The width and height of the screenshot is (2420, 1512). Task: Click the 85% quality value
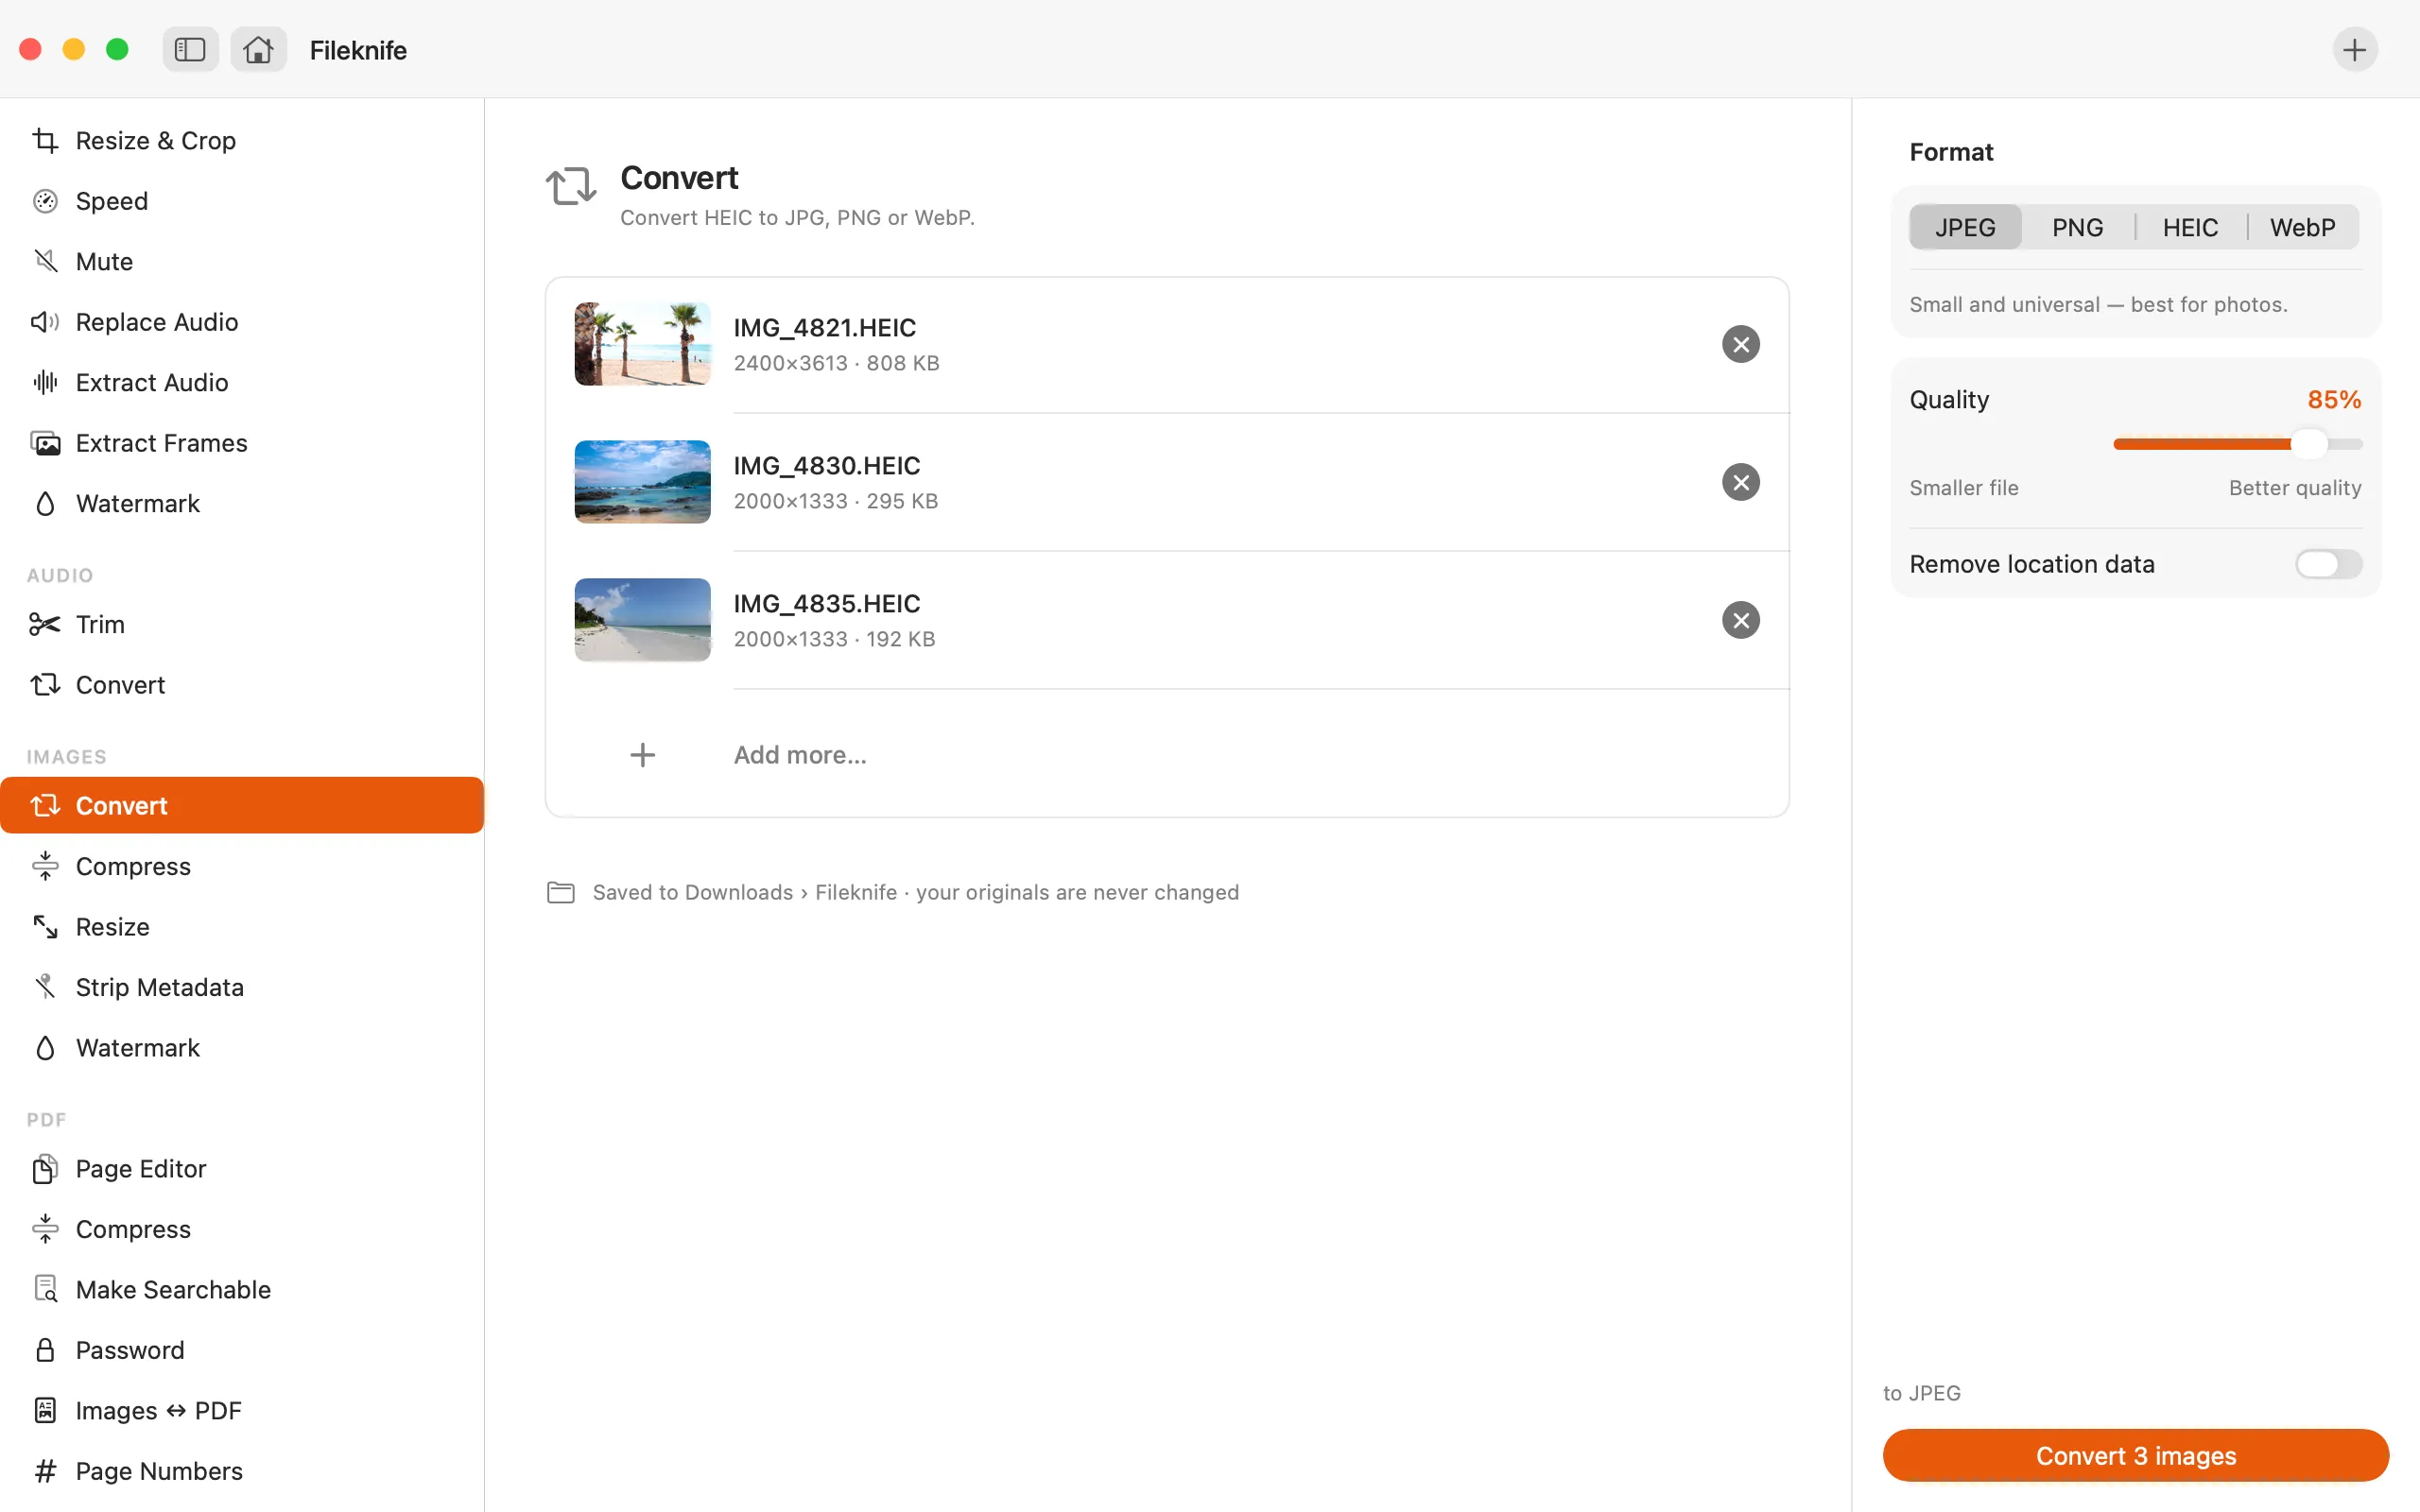[x=2334, y=400]
